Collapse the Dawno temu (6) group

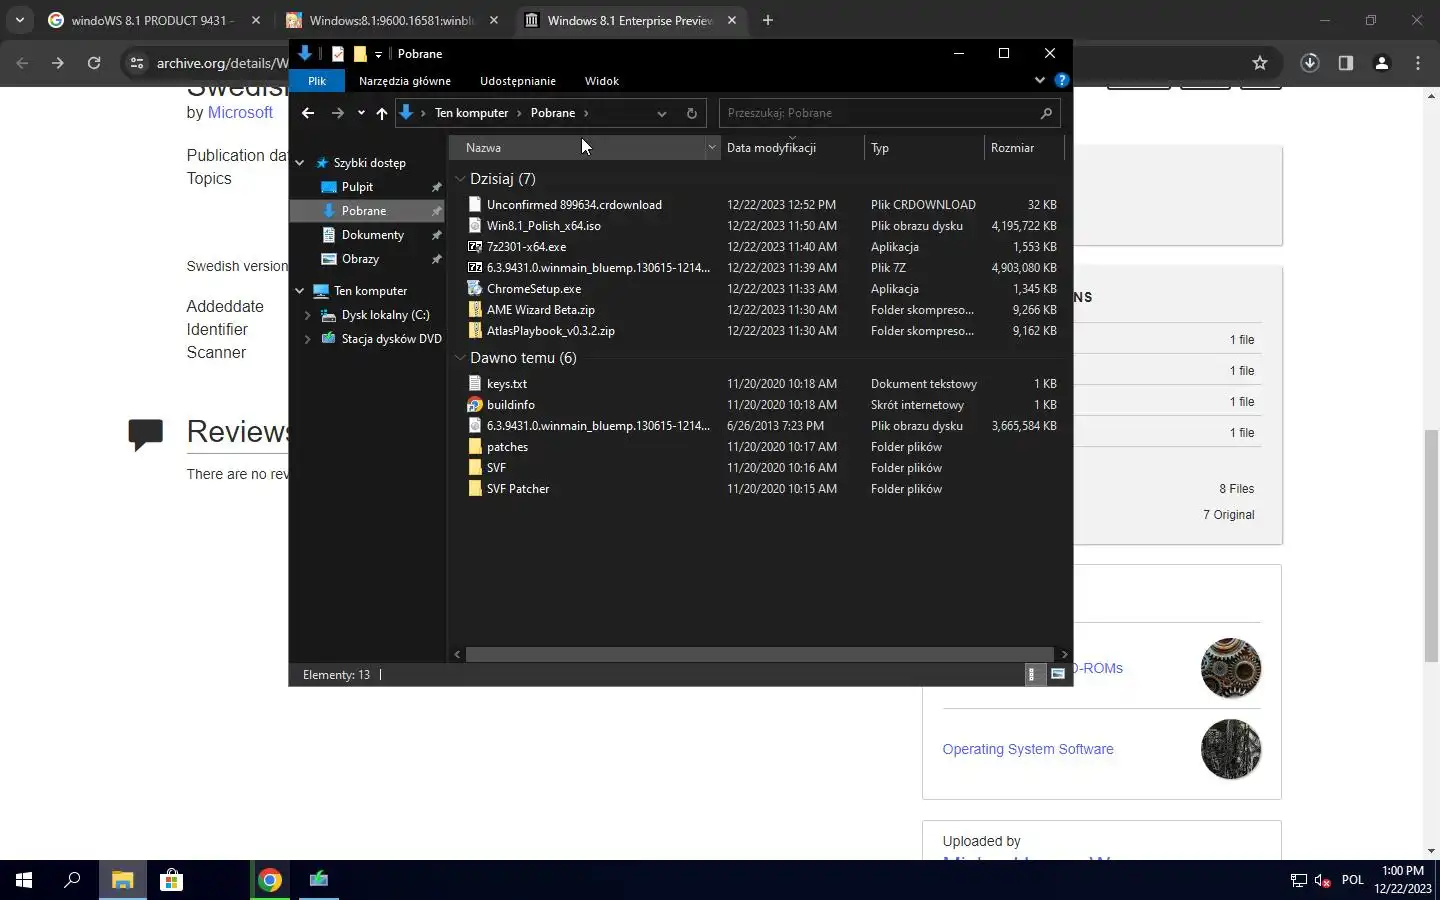coord(460,358)
